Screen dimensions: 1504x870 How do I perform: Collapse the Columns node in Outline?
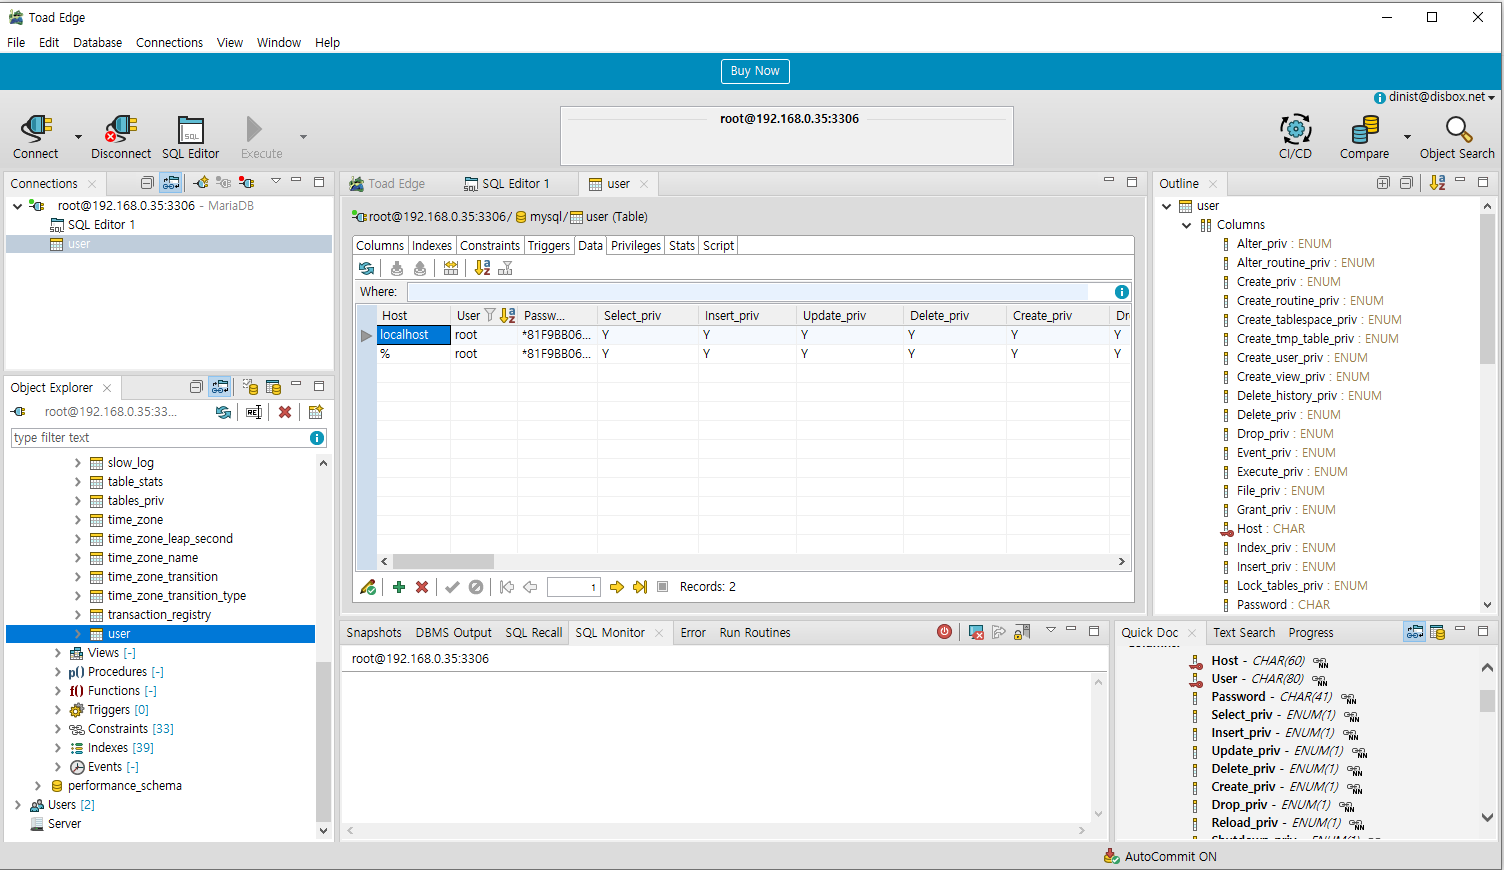pos(1186,225)
